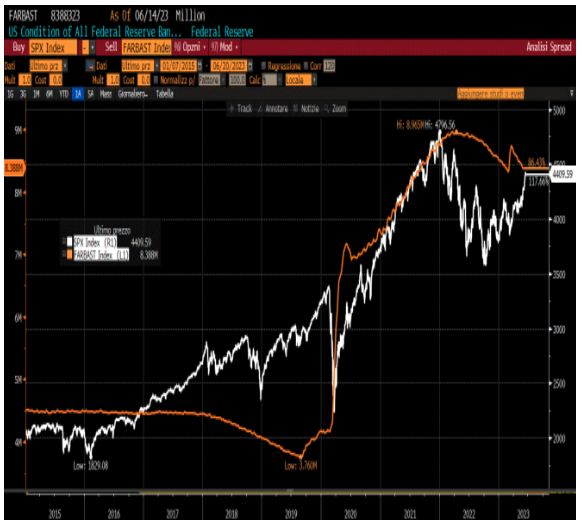
Task: Click the 4409.59 right axis value tag
Action: coord(562,174)
